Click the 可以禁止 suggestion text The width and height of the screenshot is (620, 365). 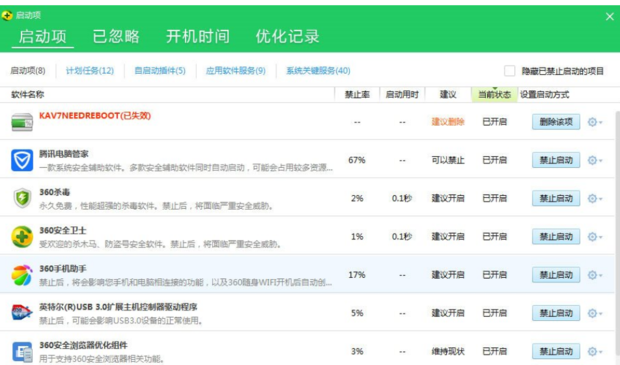point(448,160)
